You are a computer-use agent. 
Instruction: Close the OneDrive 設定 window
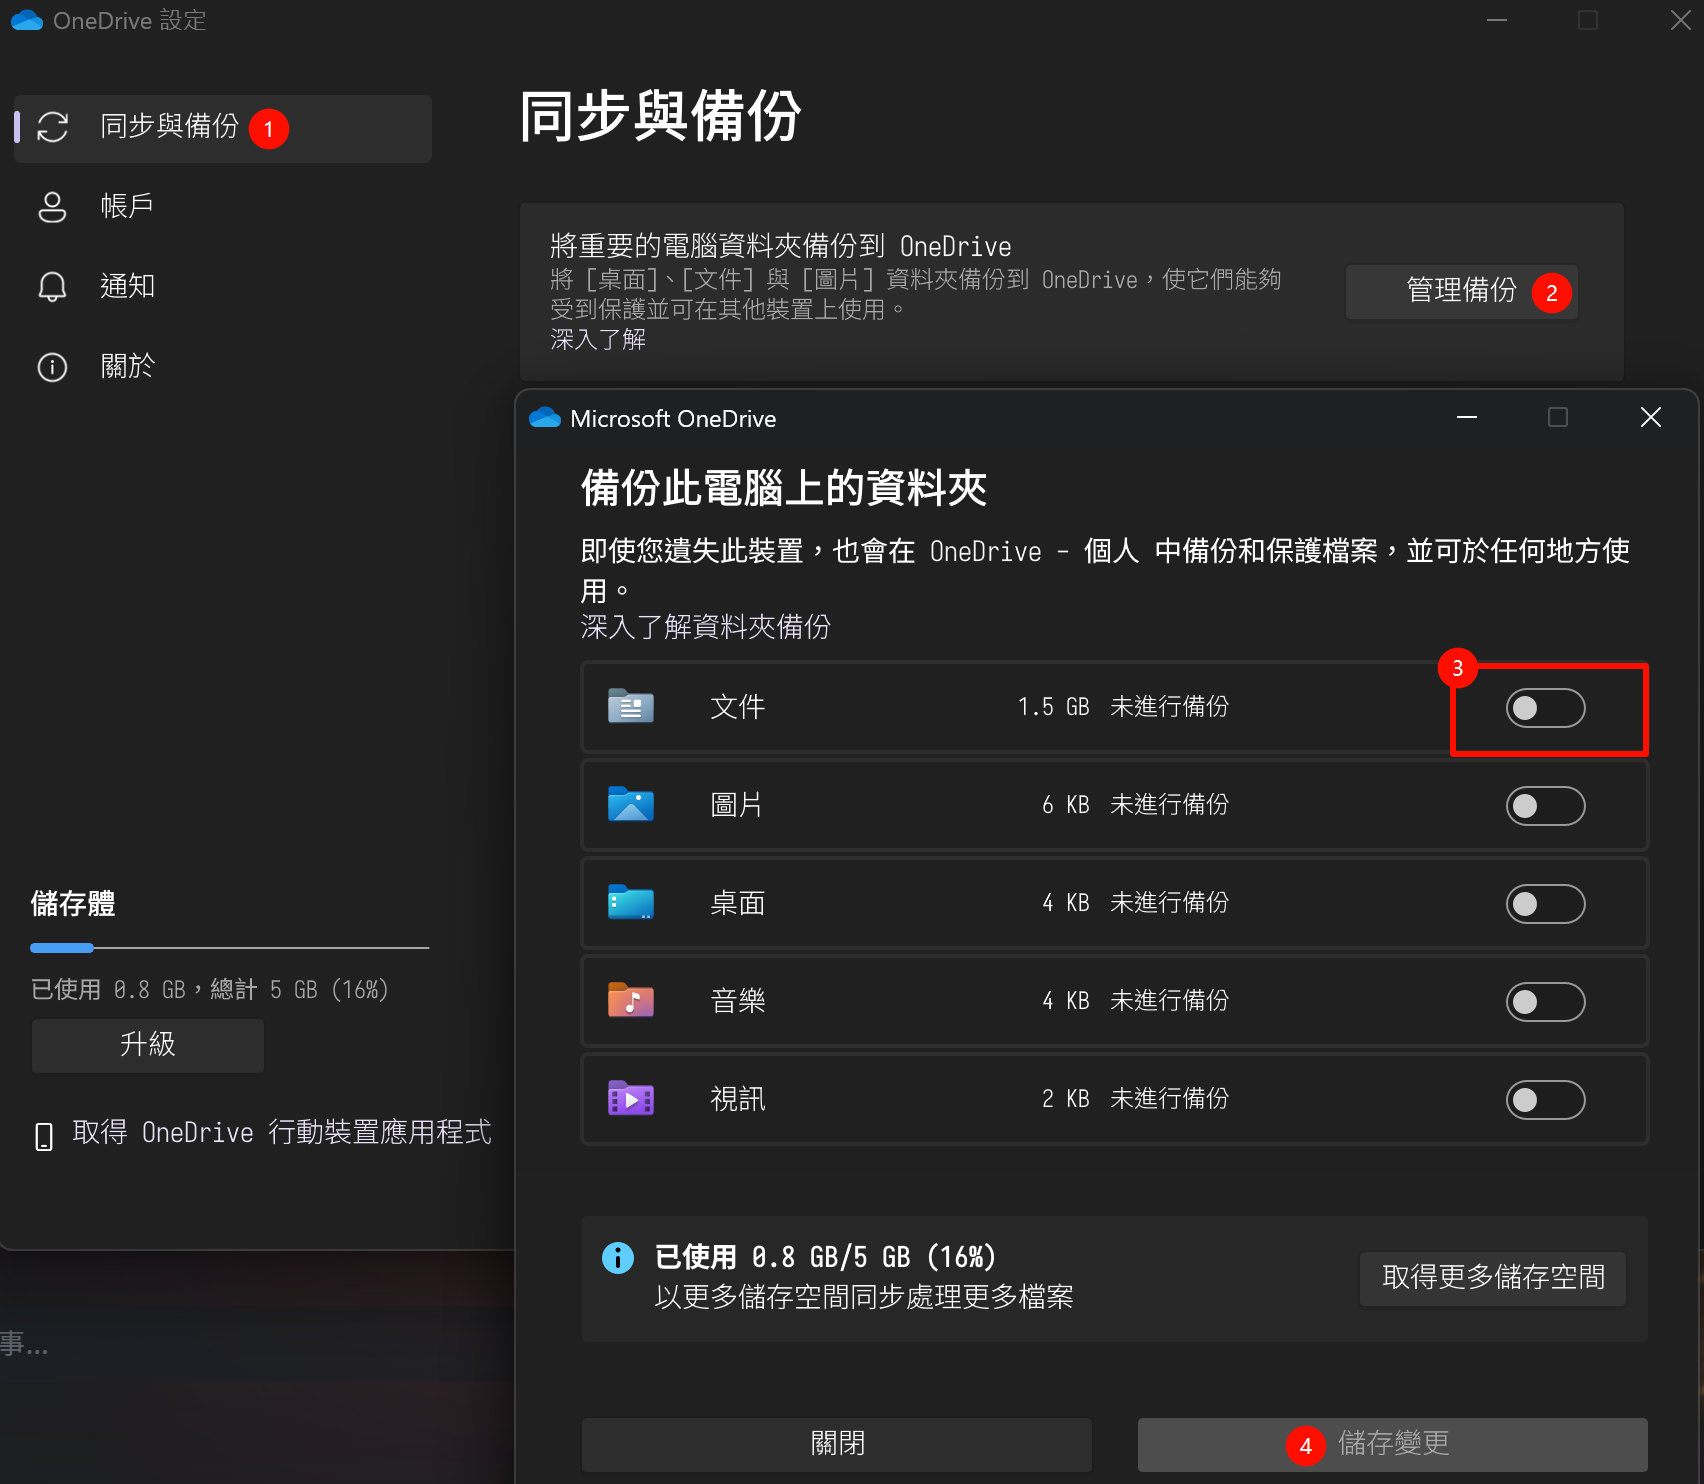[1681, 20]
